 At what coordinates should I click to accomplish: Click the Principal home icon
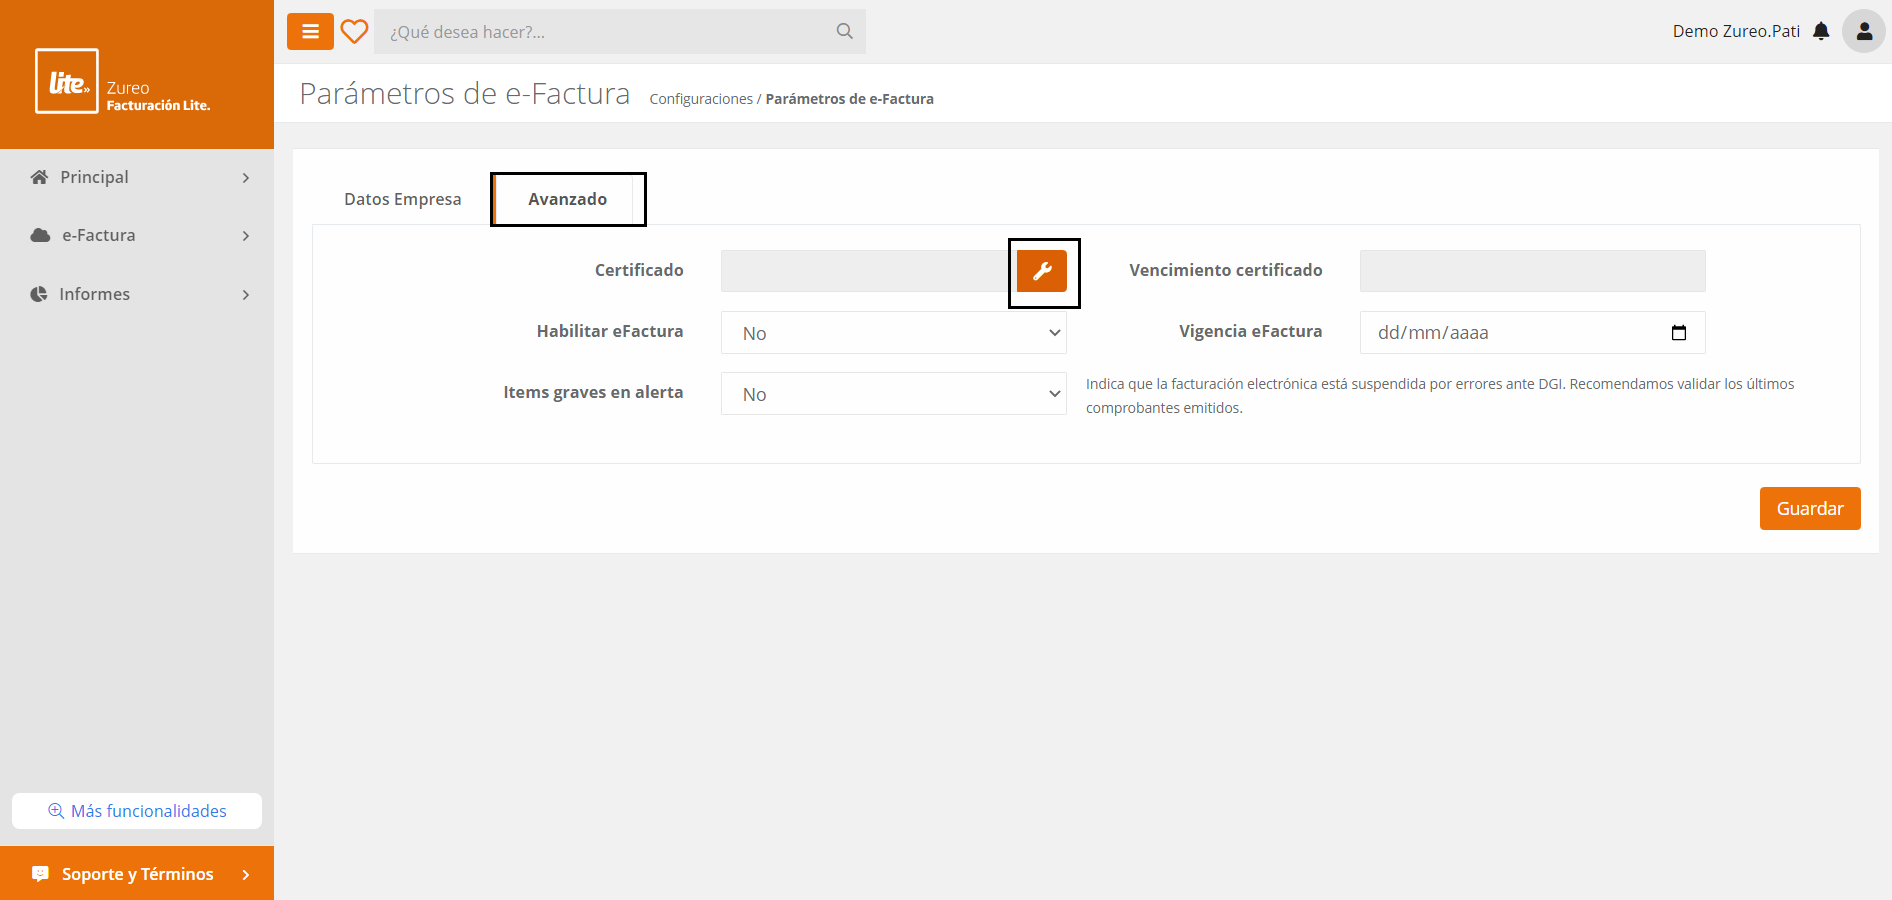tap(39, 177)
